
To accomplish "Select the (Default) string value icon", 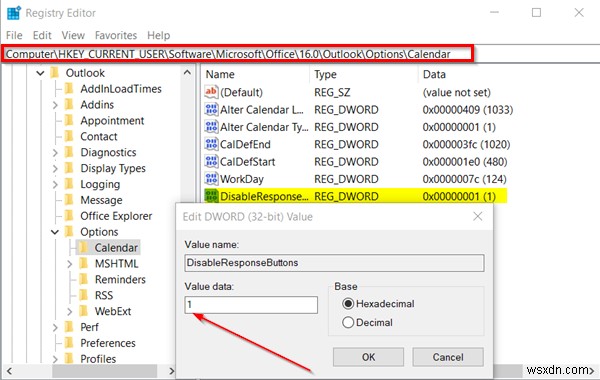I will [211, 92].
